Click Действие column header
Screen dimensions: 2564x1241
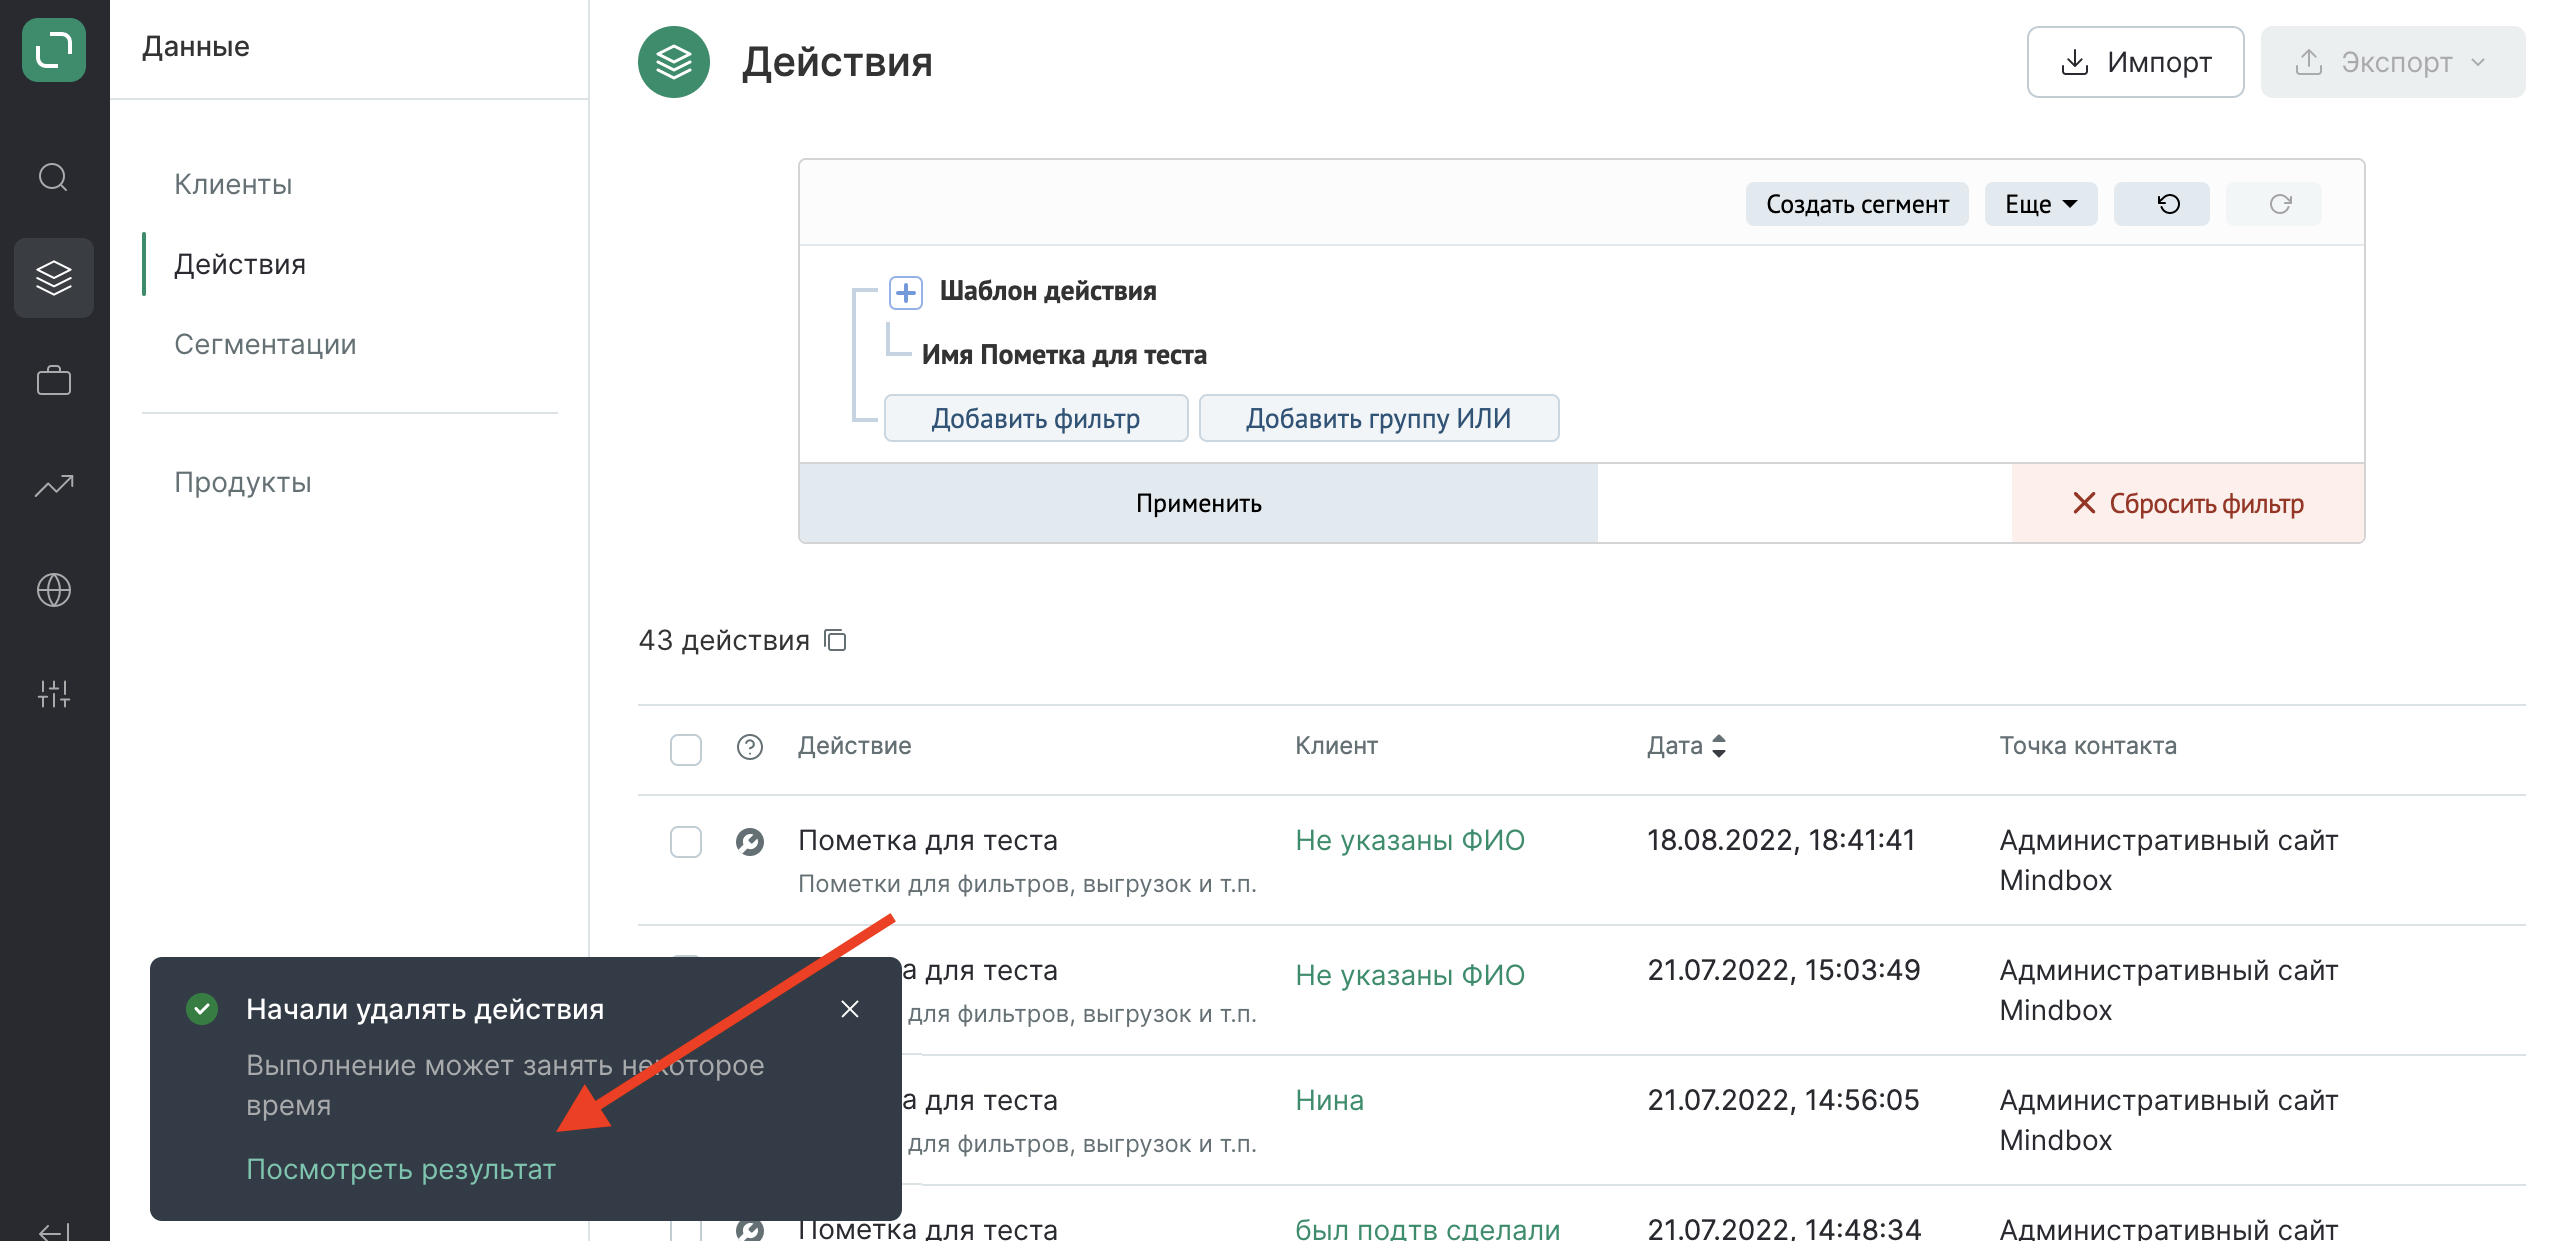coord(855,745)
